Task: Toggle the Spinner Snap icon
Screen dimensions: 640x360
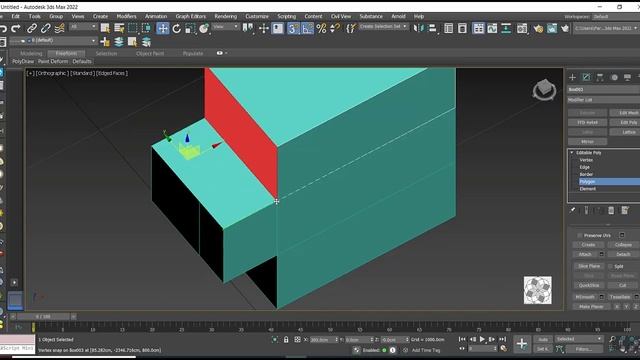Action: click(335, 28)
